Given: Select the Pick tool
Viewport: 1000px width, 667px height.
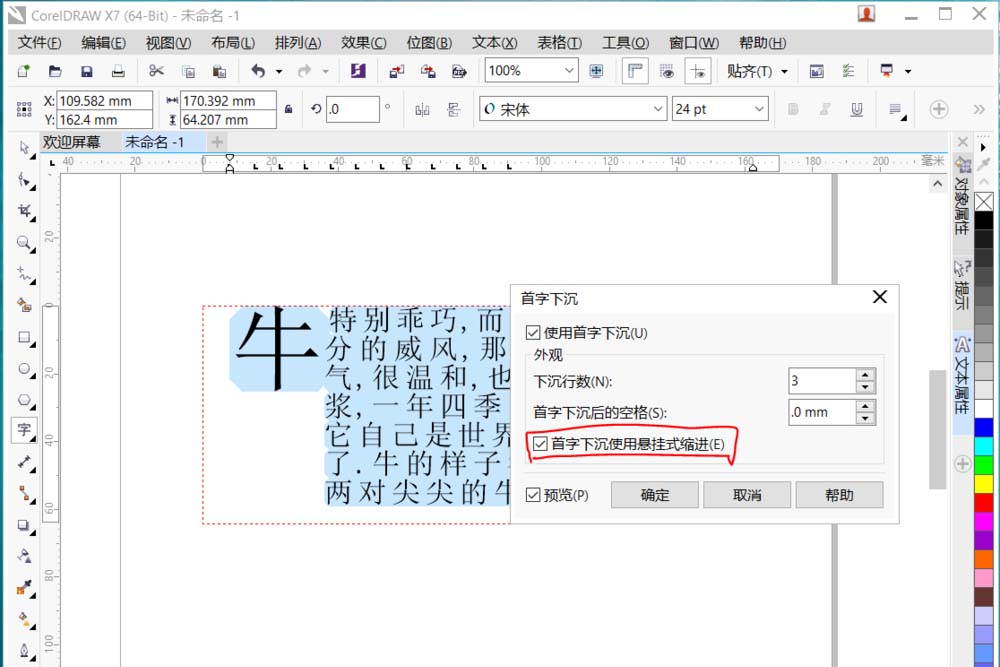Looking at the screenshot, I should coord(23,148).
